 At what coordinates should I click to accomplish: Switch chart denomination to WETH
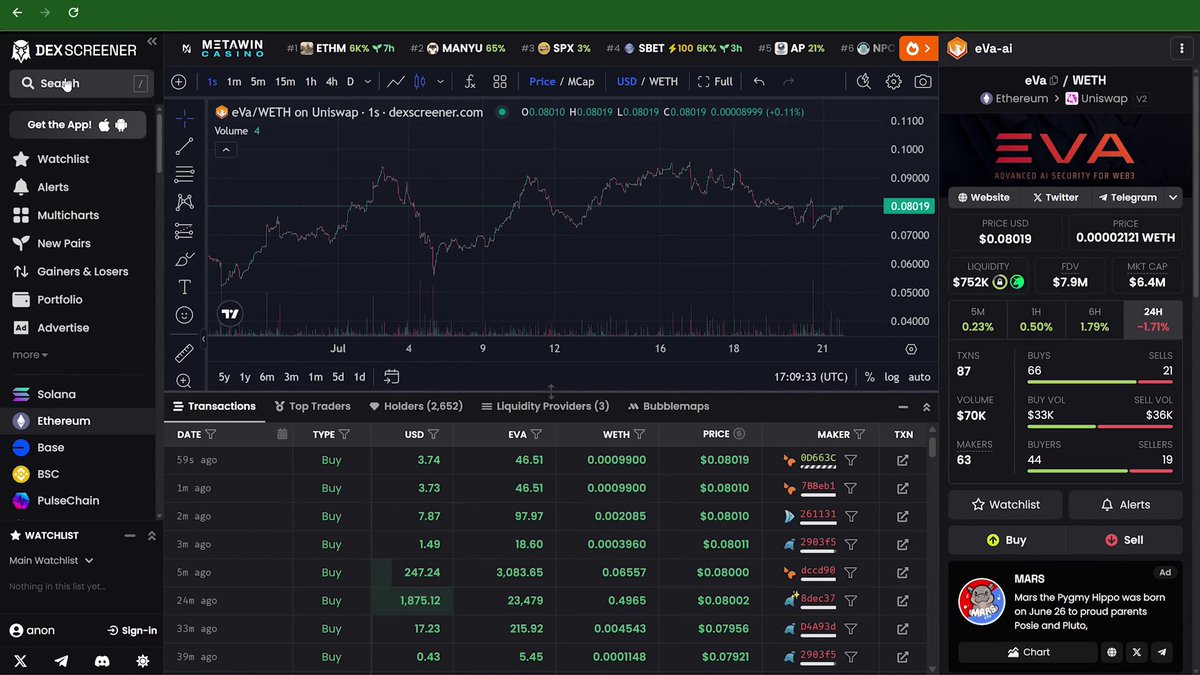663,82
